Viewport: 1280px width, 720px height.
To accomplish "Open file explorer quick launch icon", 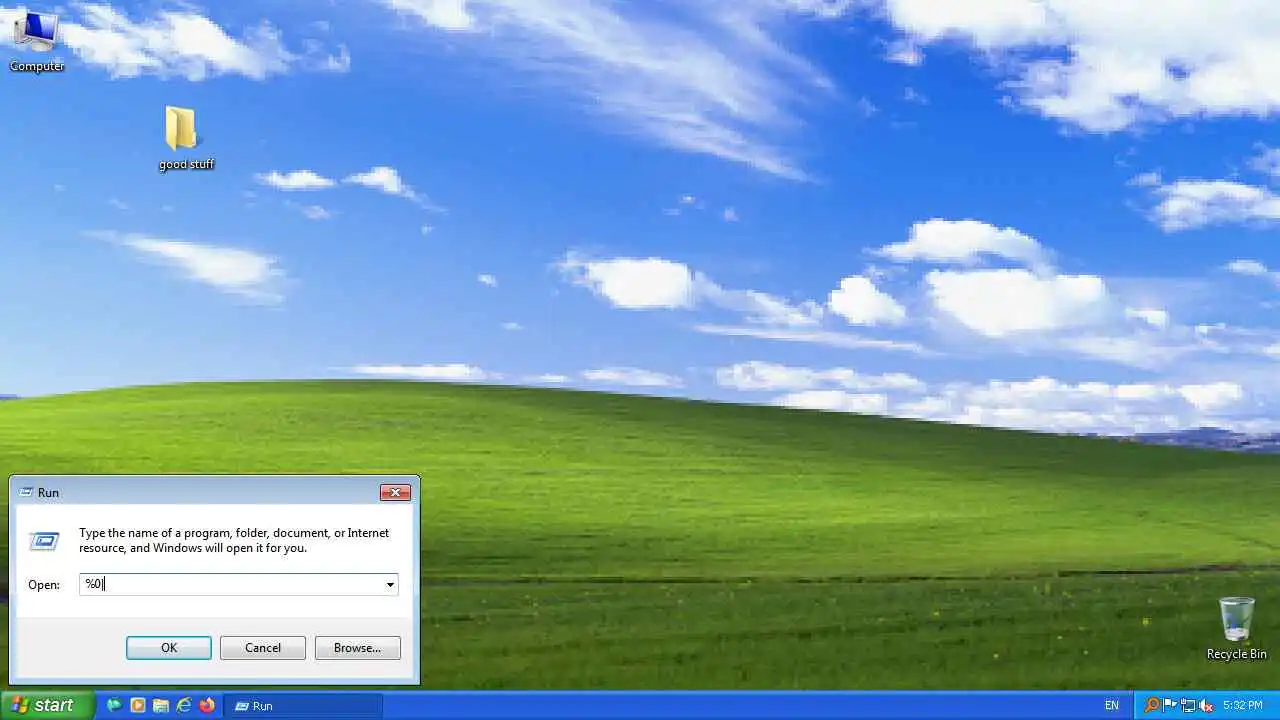I will coord(161,705).
